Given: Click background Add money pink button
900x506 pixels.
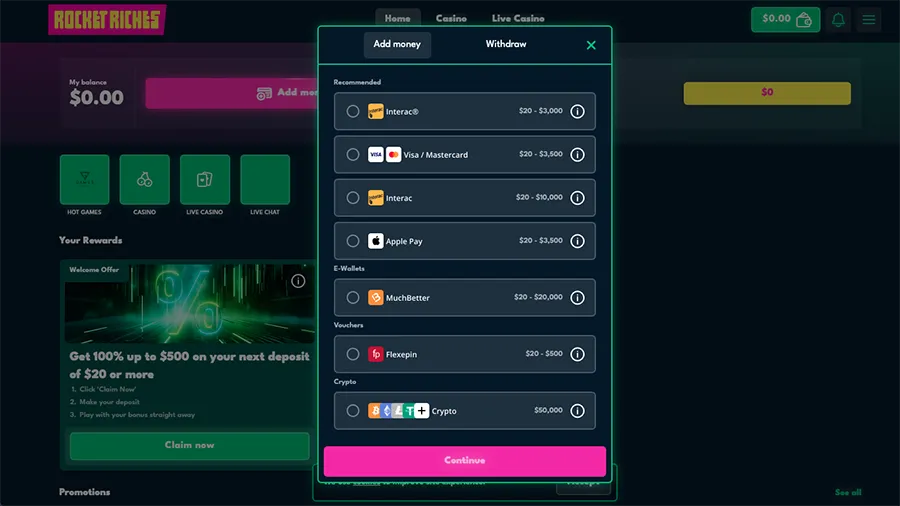Looking at the screenshot, I should (x=231, y=93).
